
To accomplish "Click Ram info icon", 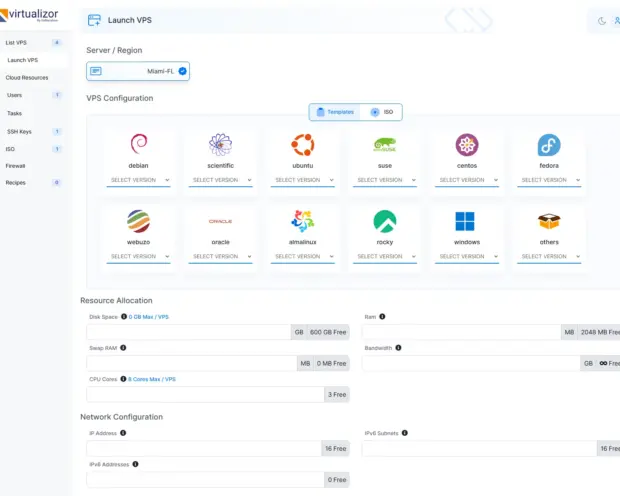I will (382, 316).
